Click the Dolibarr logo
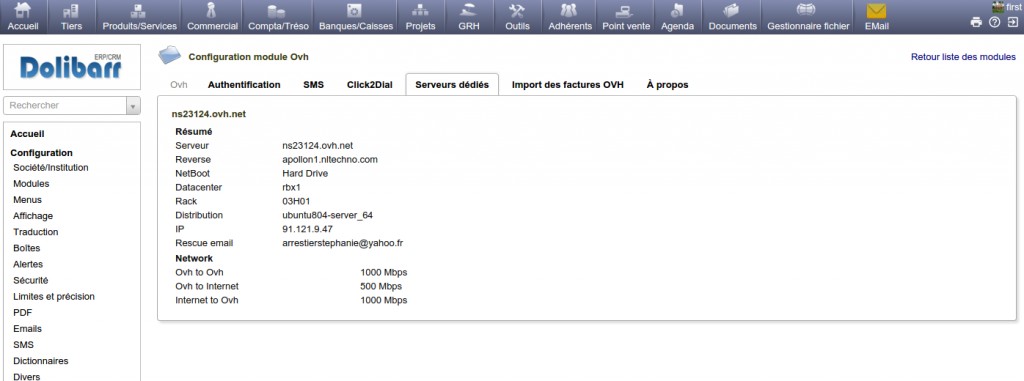 click(x=71, y=67)
